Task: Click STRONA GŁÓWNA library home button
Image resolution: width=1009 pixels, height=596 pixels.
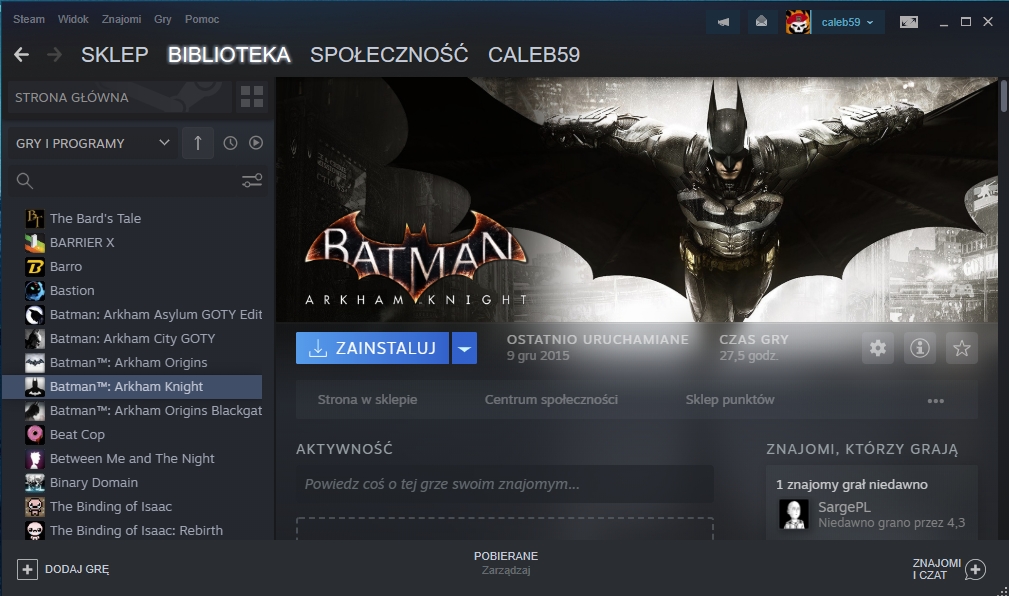Action: point(120,97)
